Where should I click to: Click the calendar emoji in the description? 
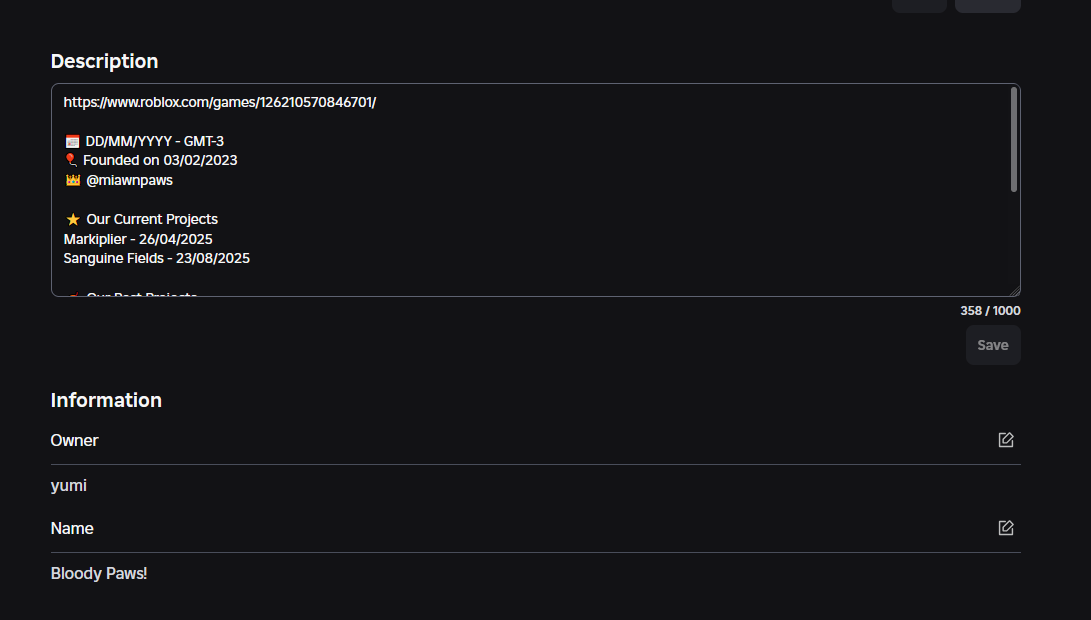pos(70,140)
